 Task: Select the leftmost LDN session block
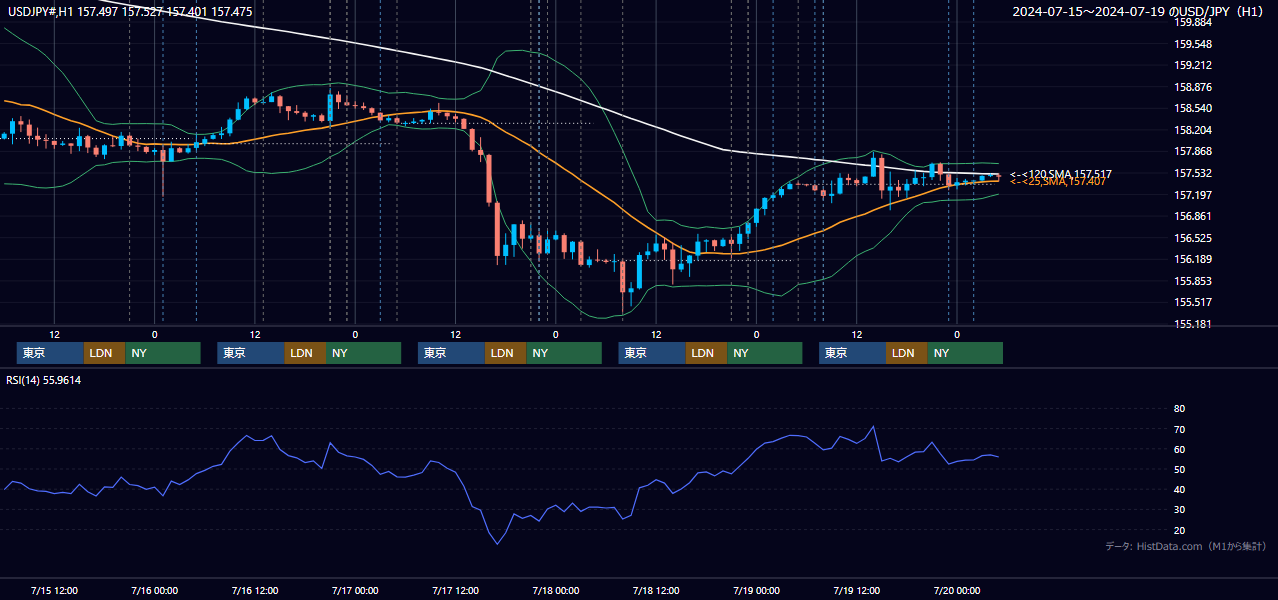(x=104, y=353)
